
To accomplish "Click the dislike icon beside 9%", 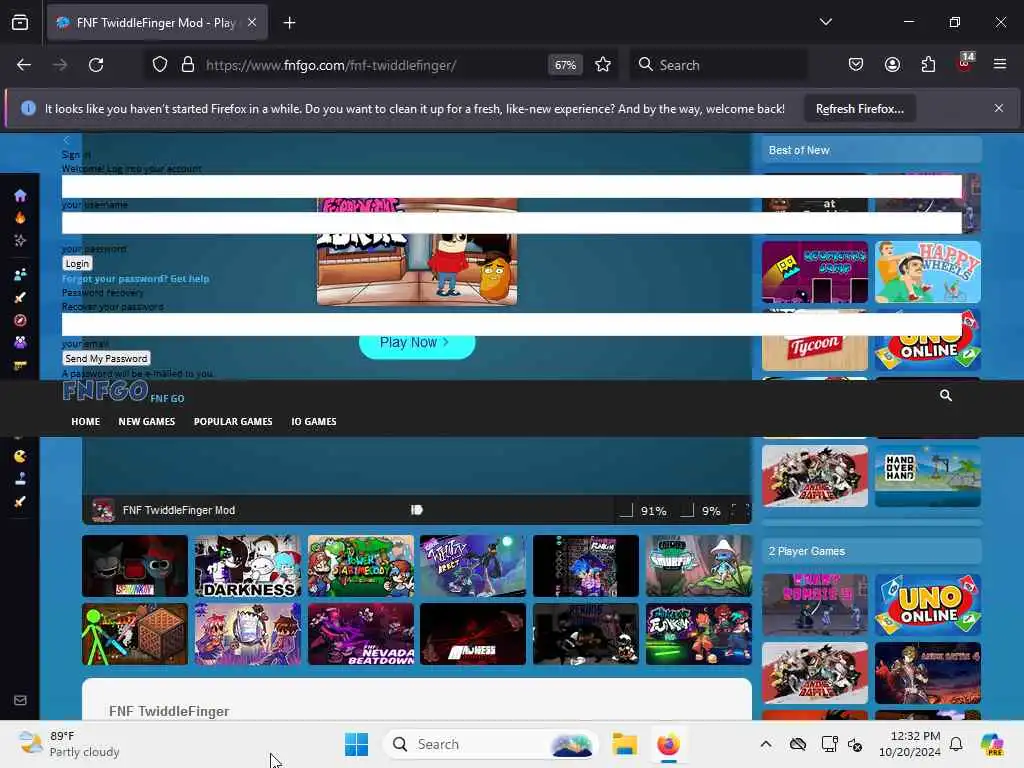I will pyautogui.click(x=687, y=510).
